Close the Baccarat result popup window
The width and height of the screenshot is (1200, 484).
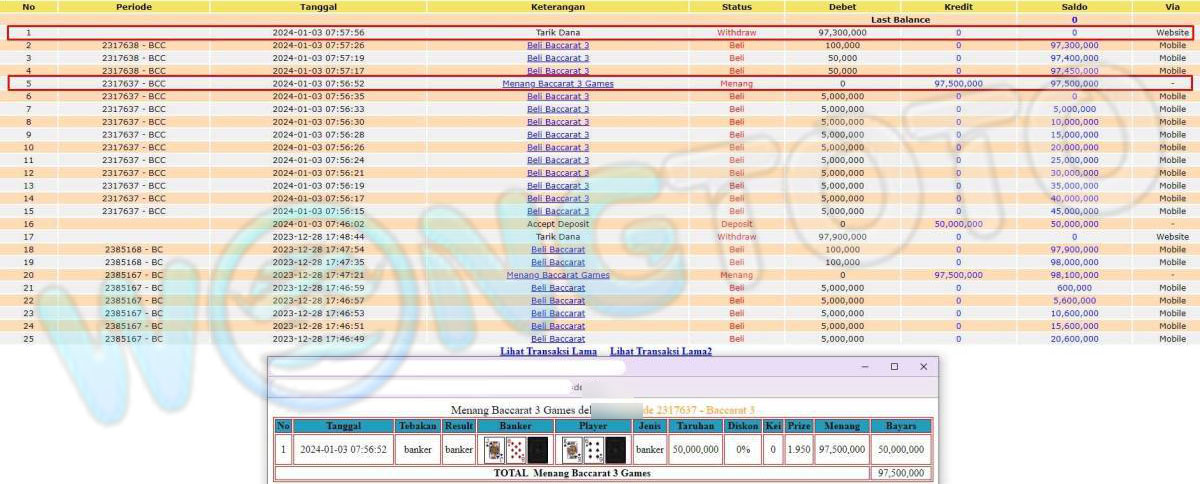click(x=923, y=367)
